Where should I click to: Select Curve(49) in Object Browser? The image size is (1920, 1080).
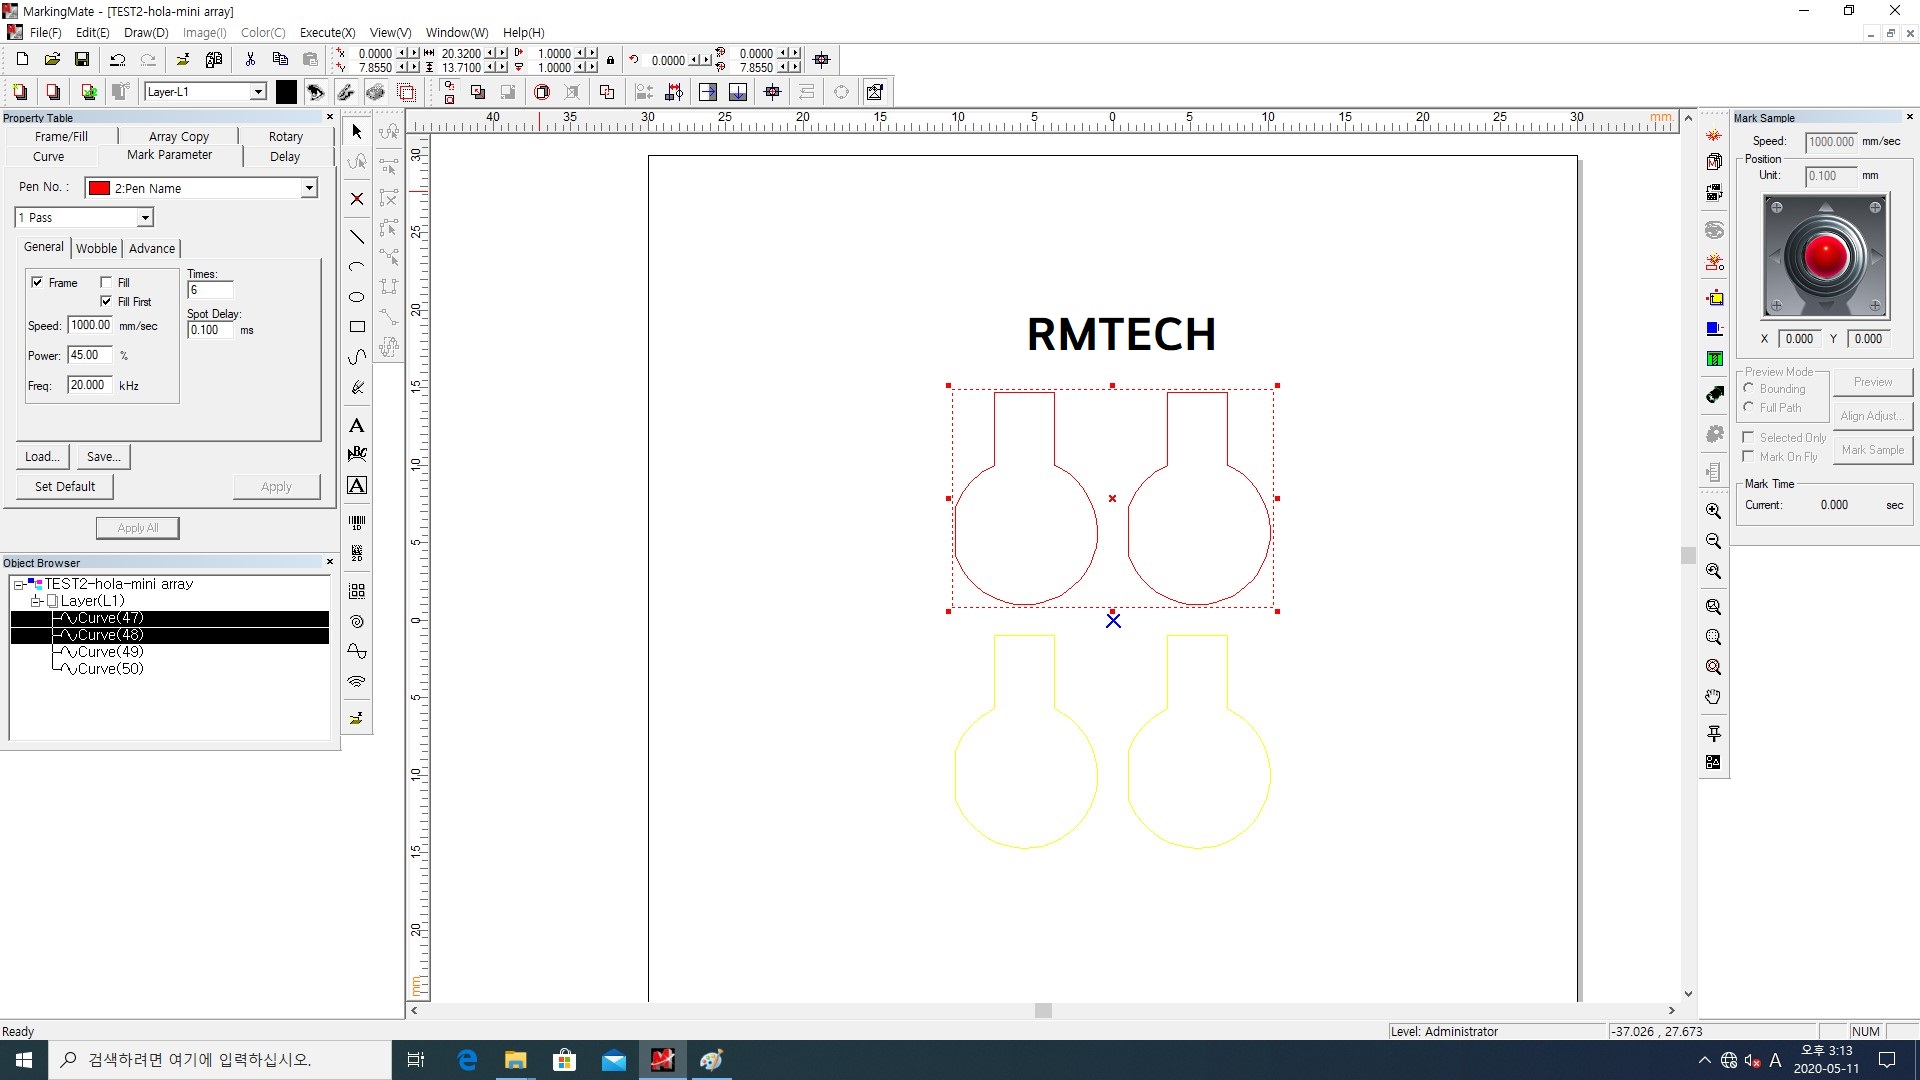[x=110, y=652]
